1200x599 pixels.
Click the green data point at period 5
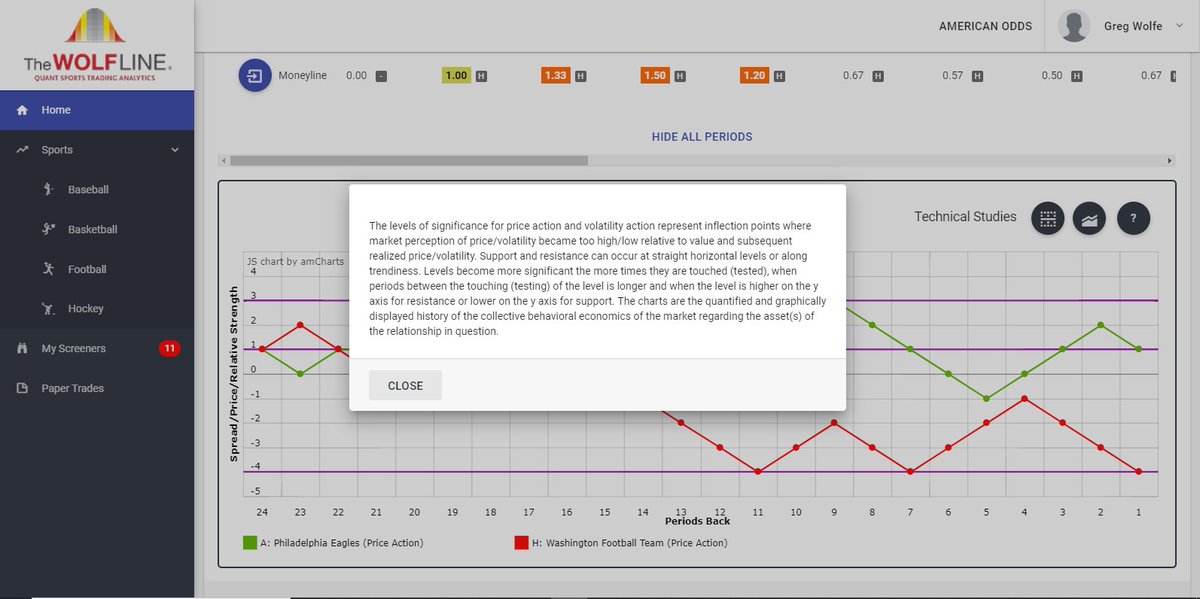coord(986,398)
